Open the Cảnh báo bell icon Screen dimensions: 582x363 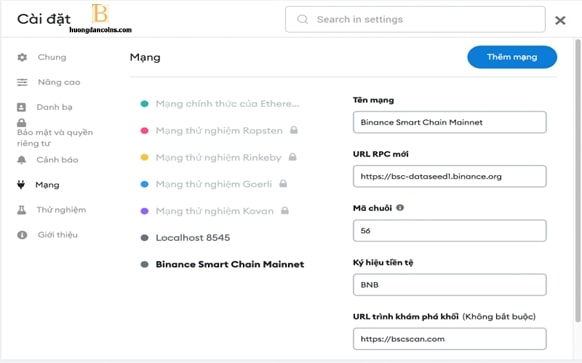click(22, 160)
